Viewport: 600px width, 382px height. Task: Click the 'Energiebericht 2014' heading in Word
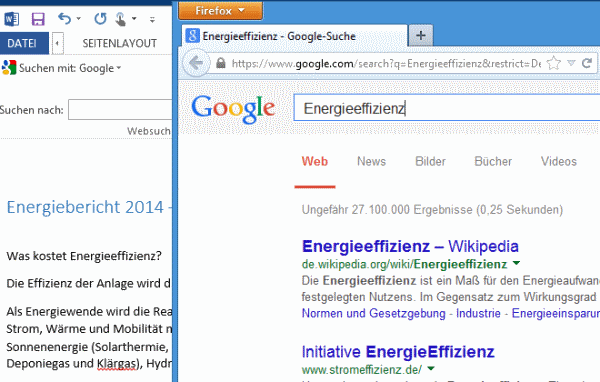coord(89,207)
